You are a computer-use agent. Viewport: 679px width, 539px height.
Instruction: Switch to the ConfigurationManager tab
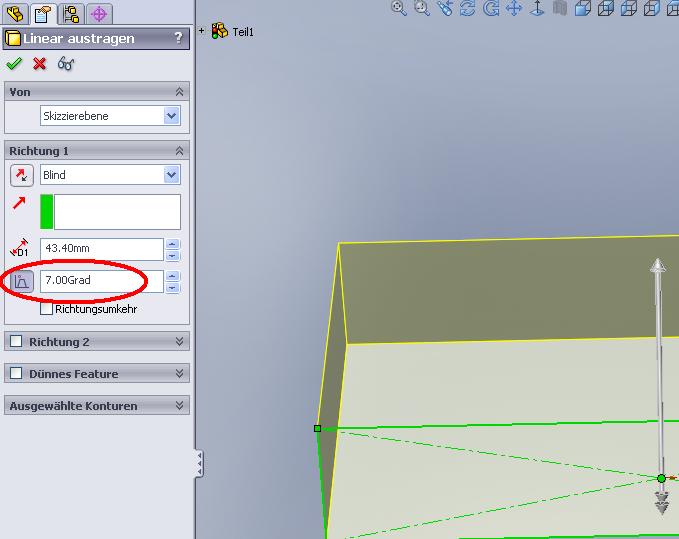point(71,13)
